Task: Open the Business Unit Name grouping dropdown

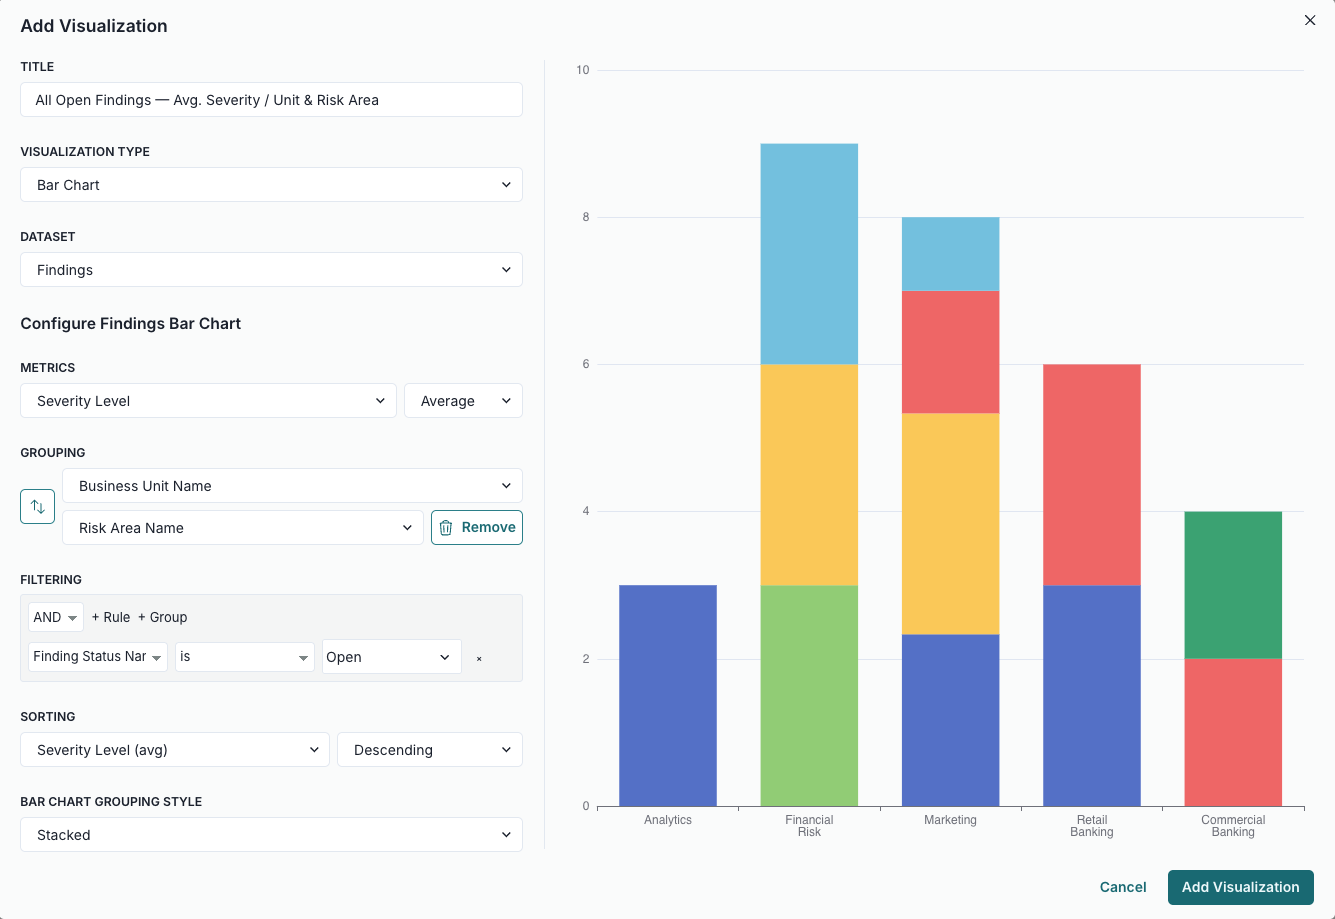Action: pyautogui.click(x=292, y=486)
